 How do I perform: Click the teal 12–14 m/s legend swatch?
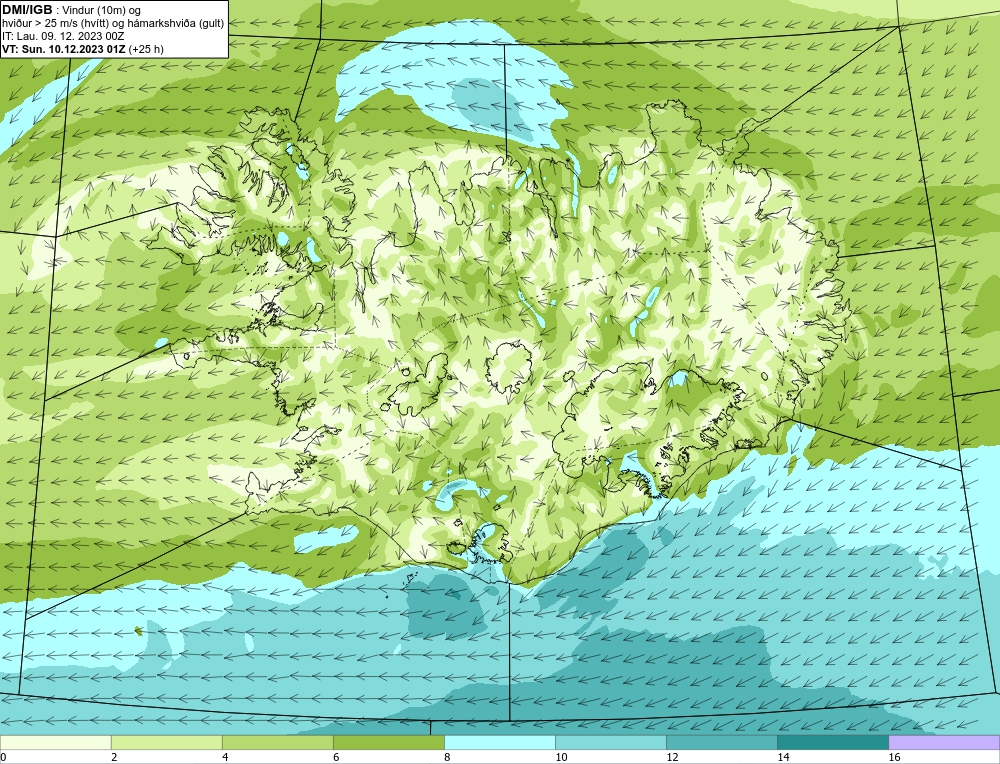coord(721,742)
